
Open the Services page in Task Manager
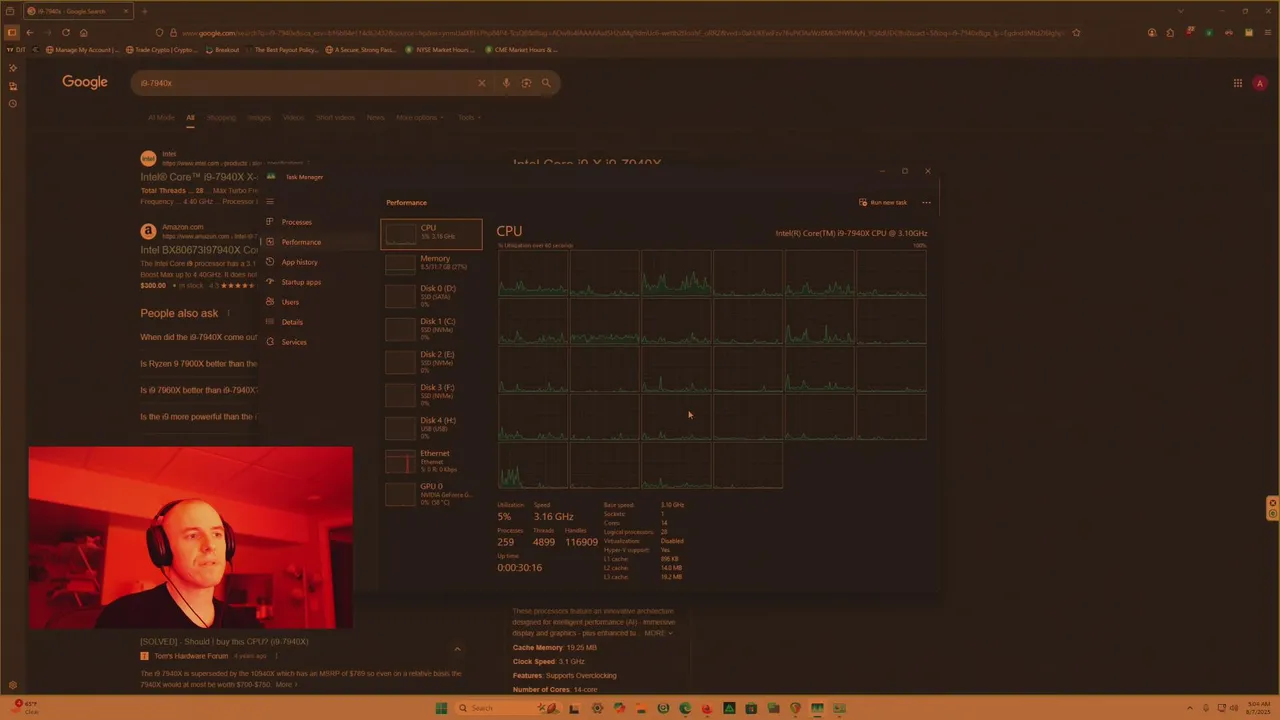click(293, 342)
